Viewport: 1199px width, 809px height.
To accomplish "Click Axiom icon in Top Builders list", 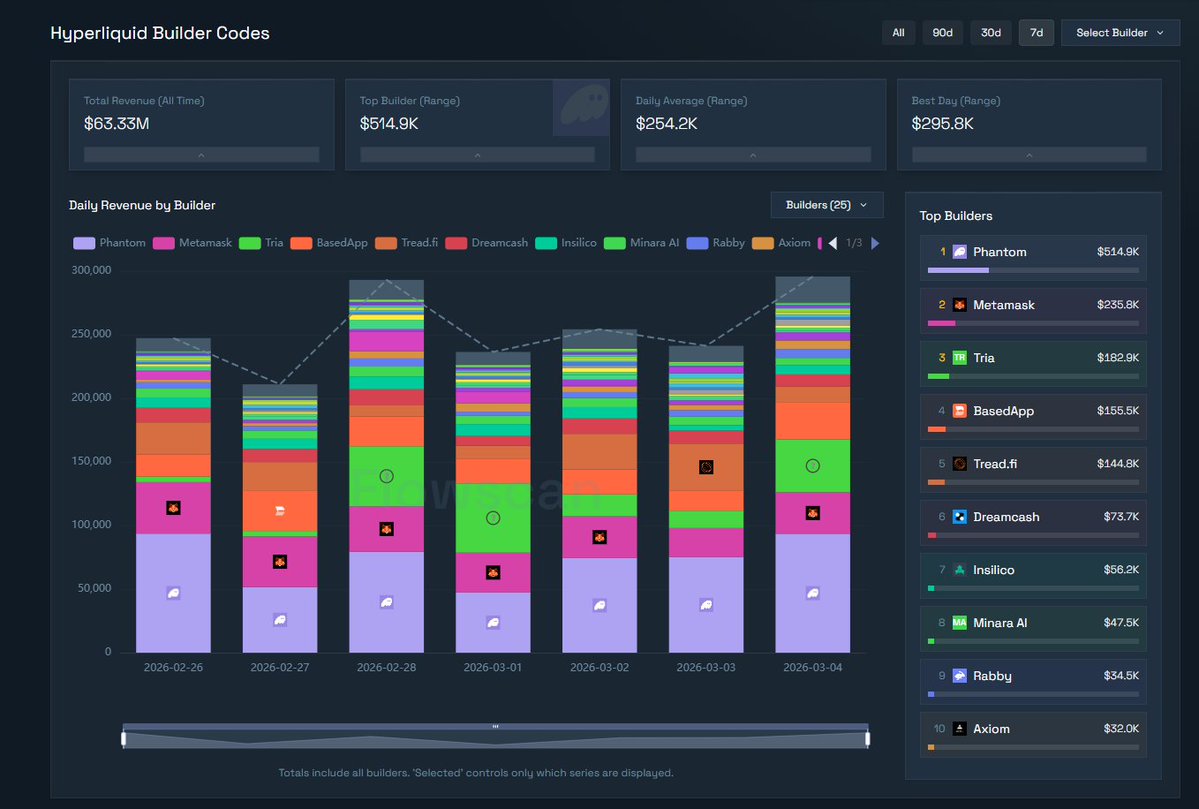I will coord(959,729).
